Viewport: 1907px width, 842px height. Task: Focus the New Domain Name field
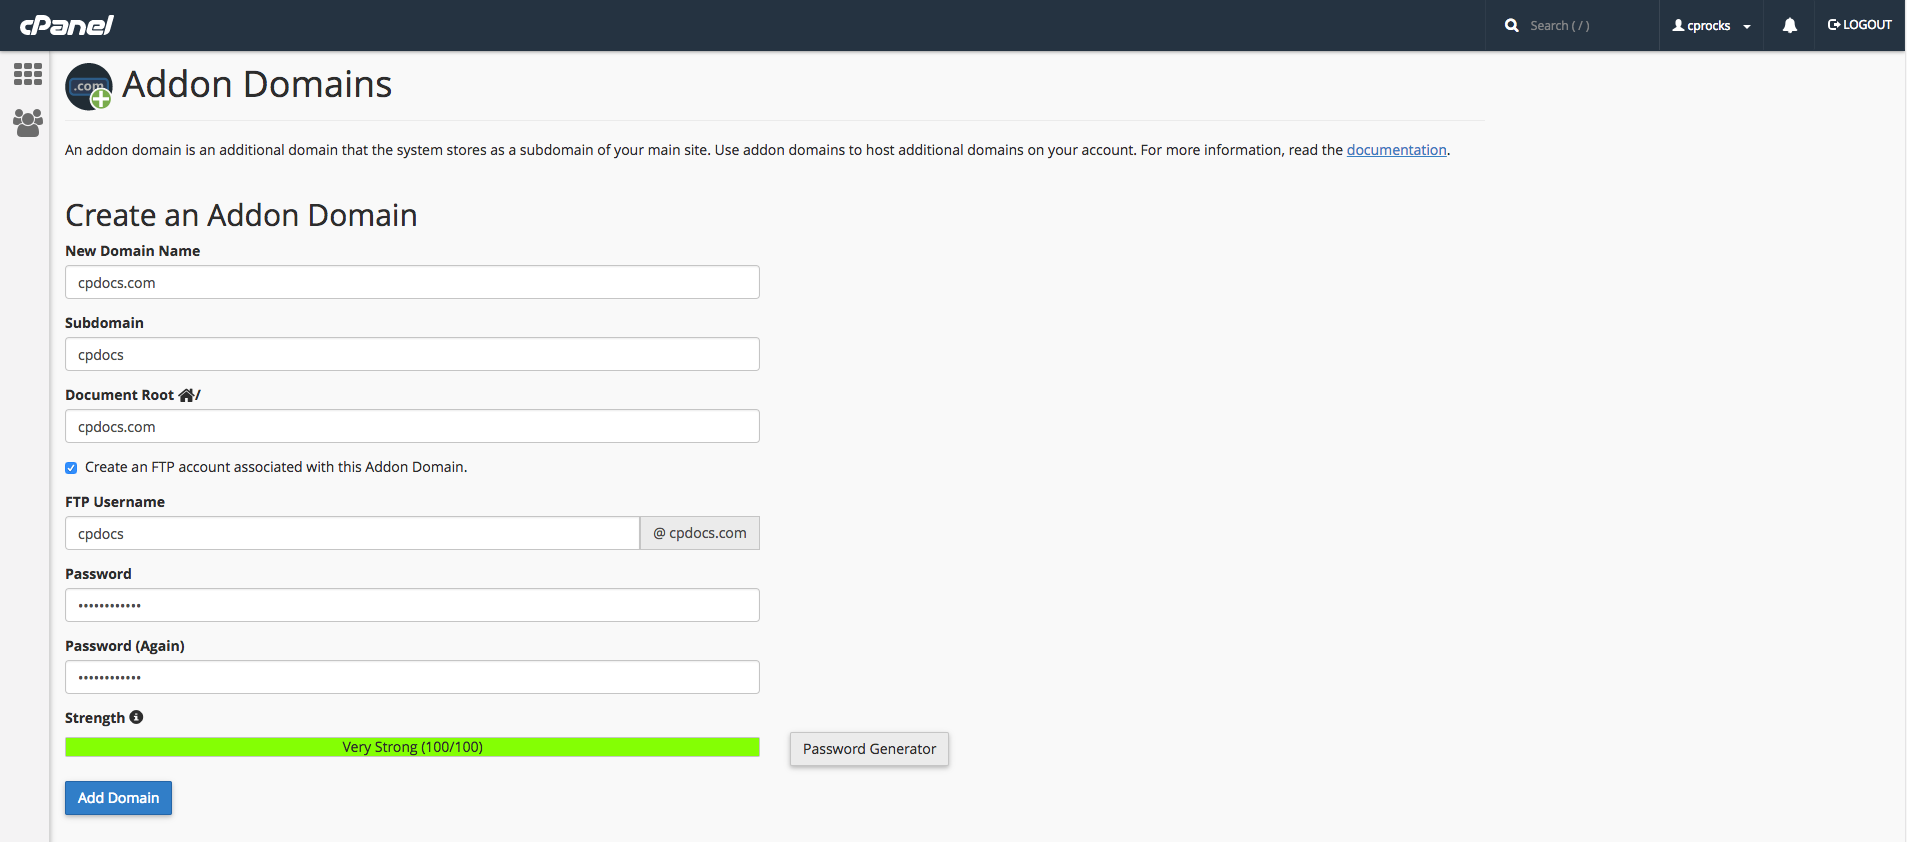pos(412,282)
